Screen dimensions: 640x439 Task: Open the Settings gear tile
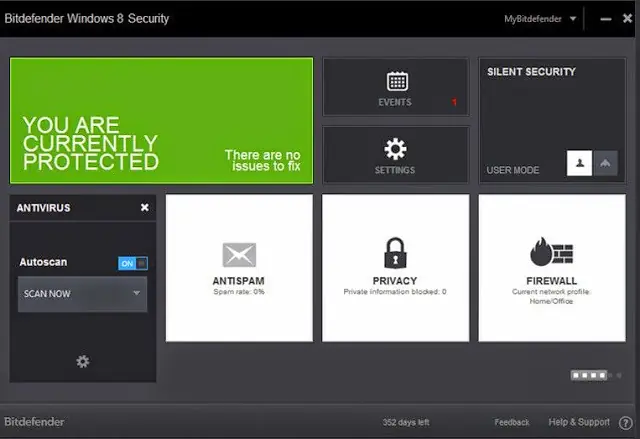coord(396,155)
